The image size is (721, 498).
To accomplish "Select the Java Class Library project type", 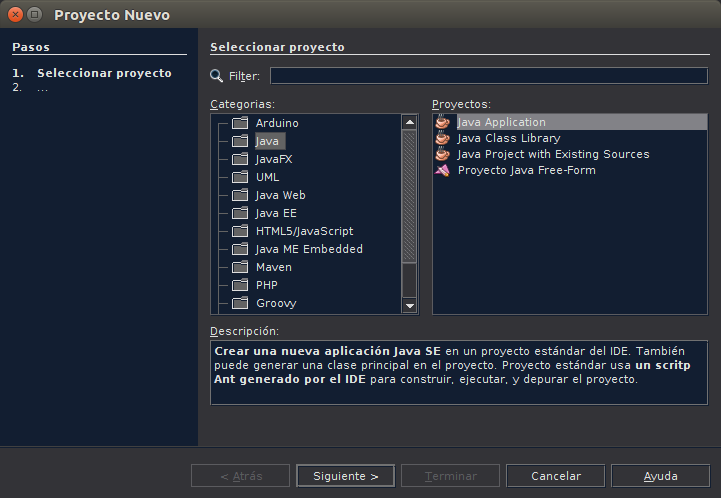I will pos(509,138).
